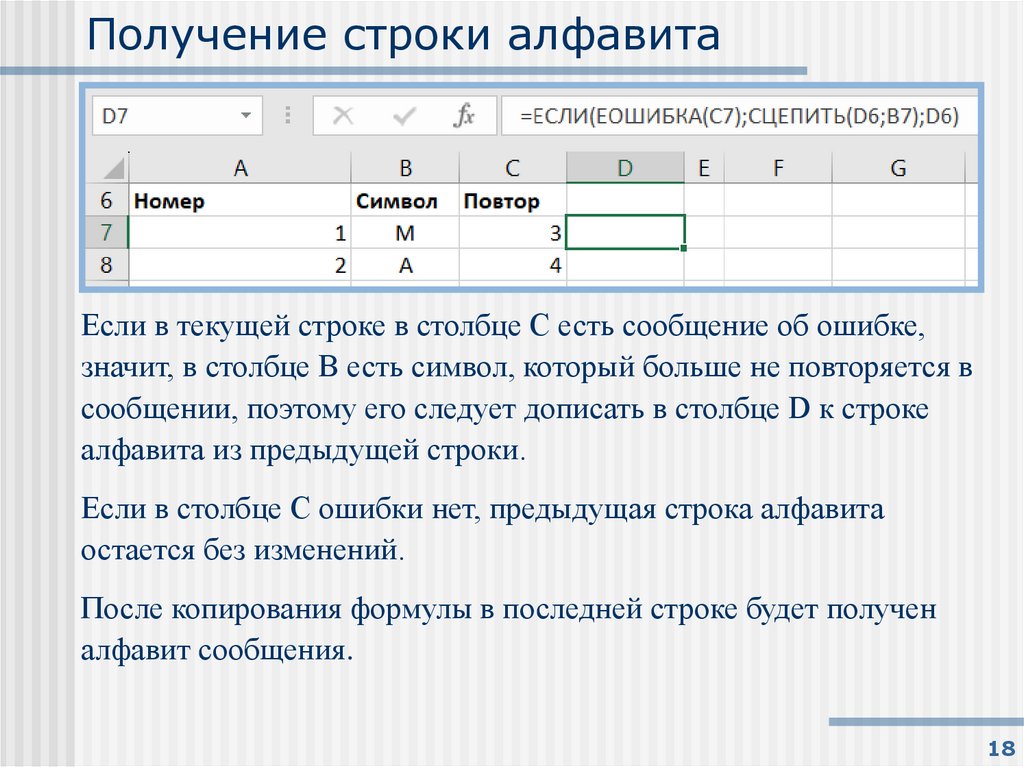
Task: Click the Insert Function fx icon
Action: [466, 115]
